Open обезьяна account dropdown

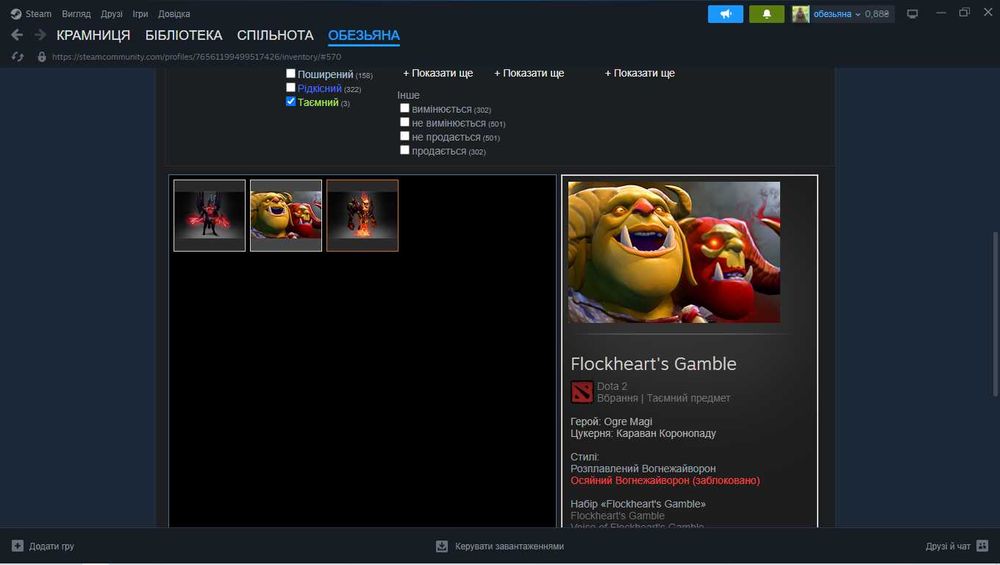837,13
